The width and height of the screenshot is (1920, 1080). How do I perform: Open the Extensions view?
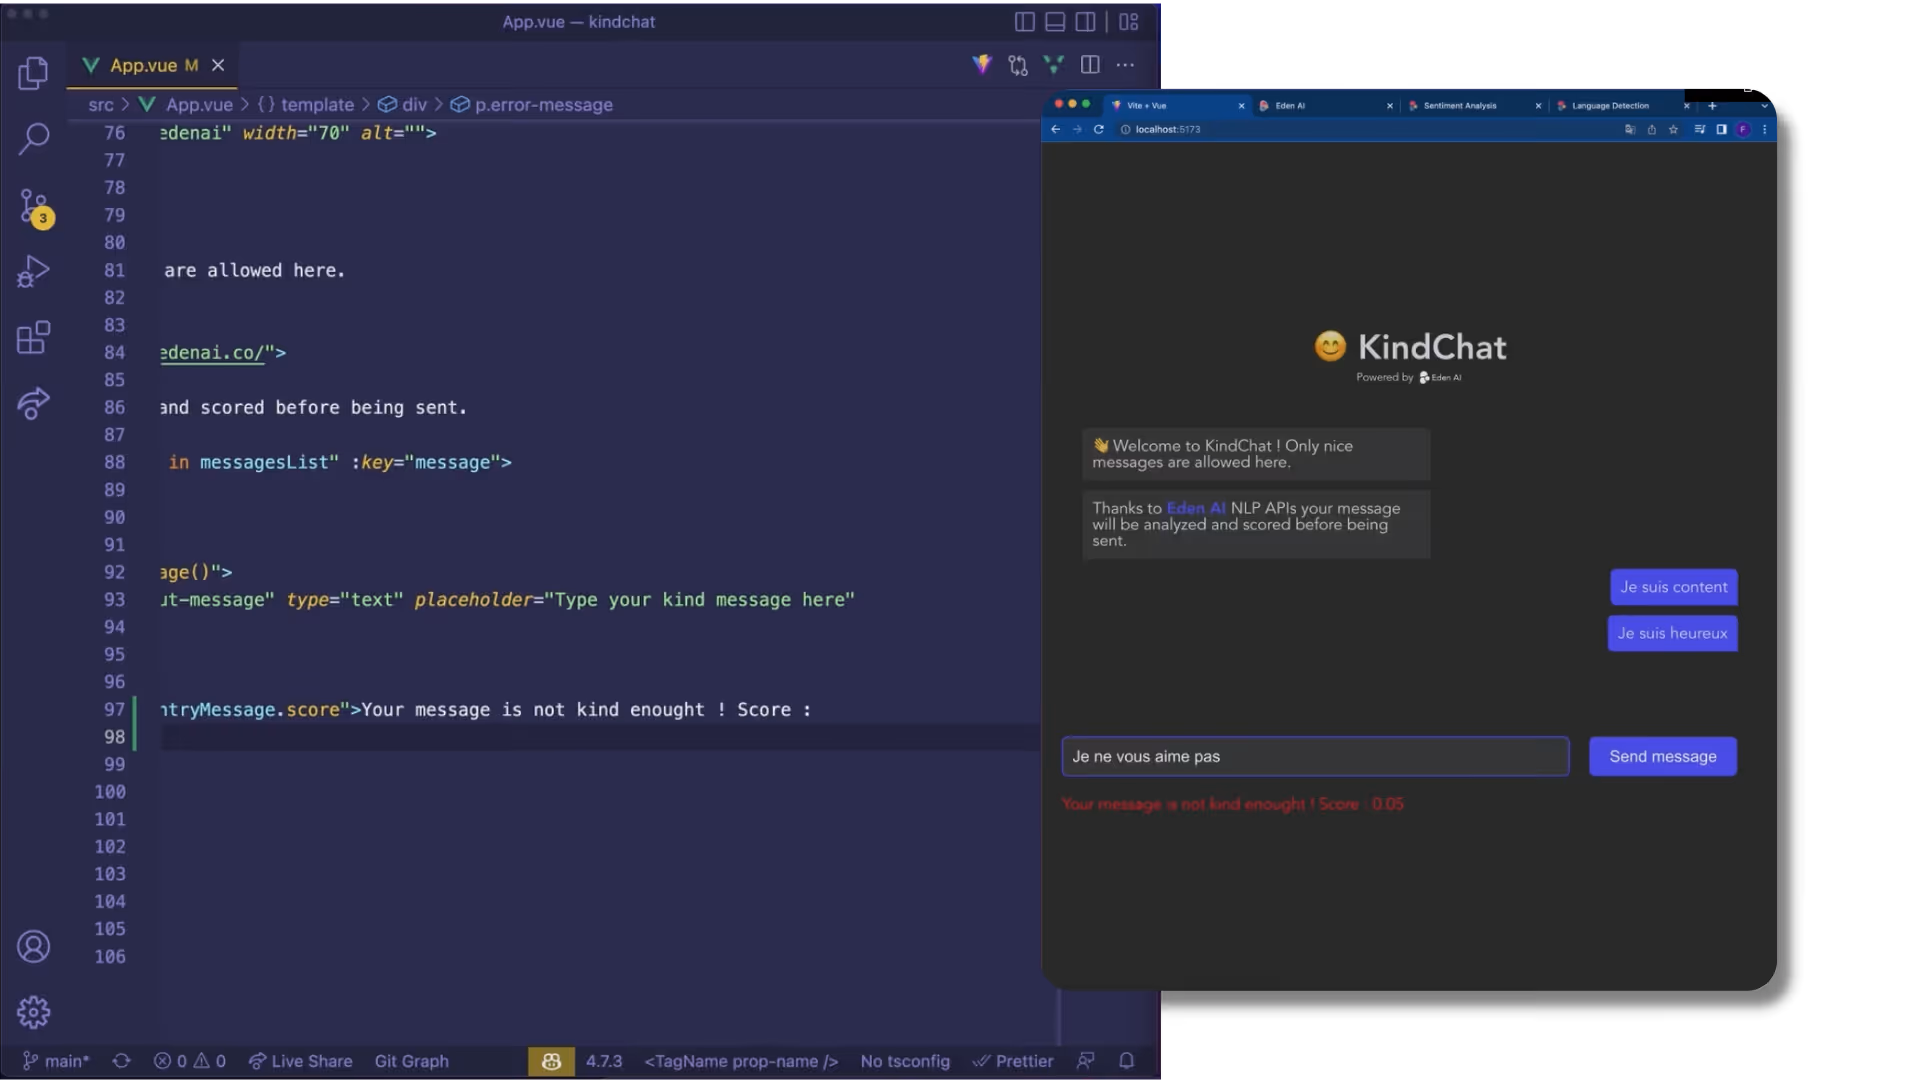pyautogui.click(x=33, y=338)
